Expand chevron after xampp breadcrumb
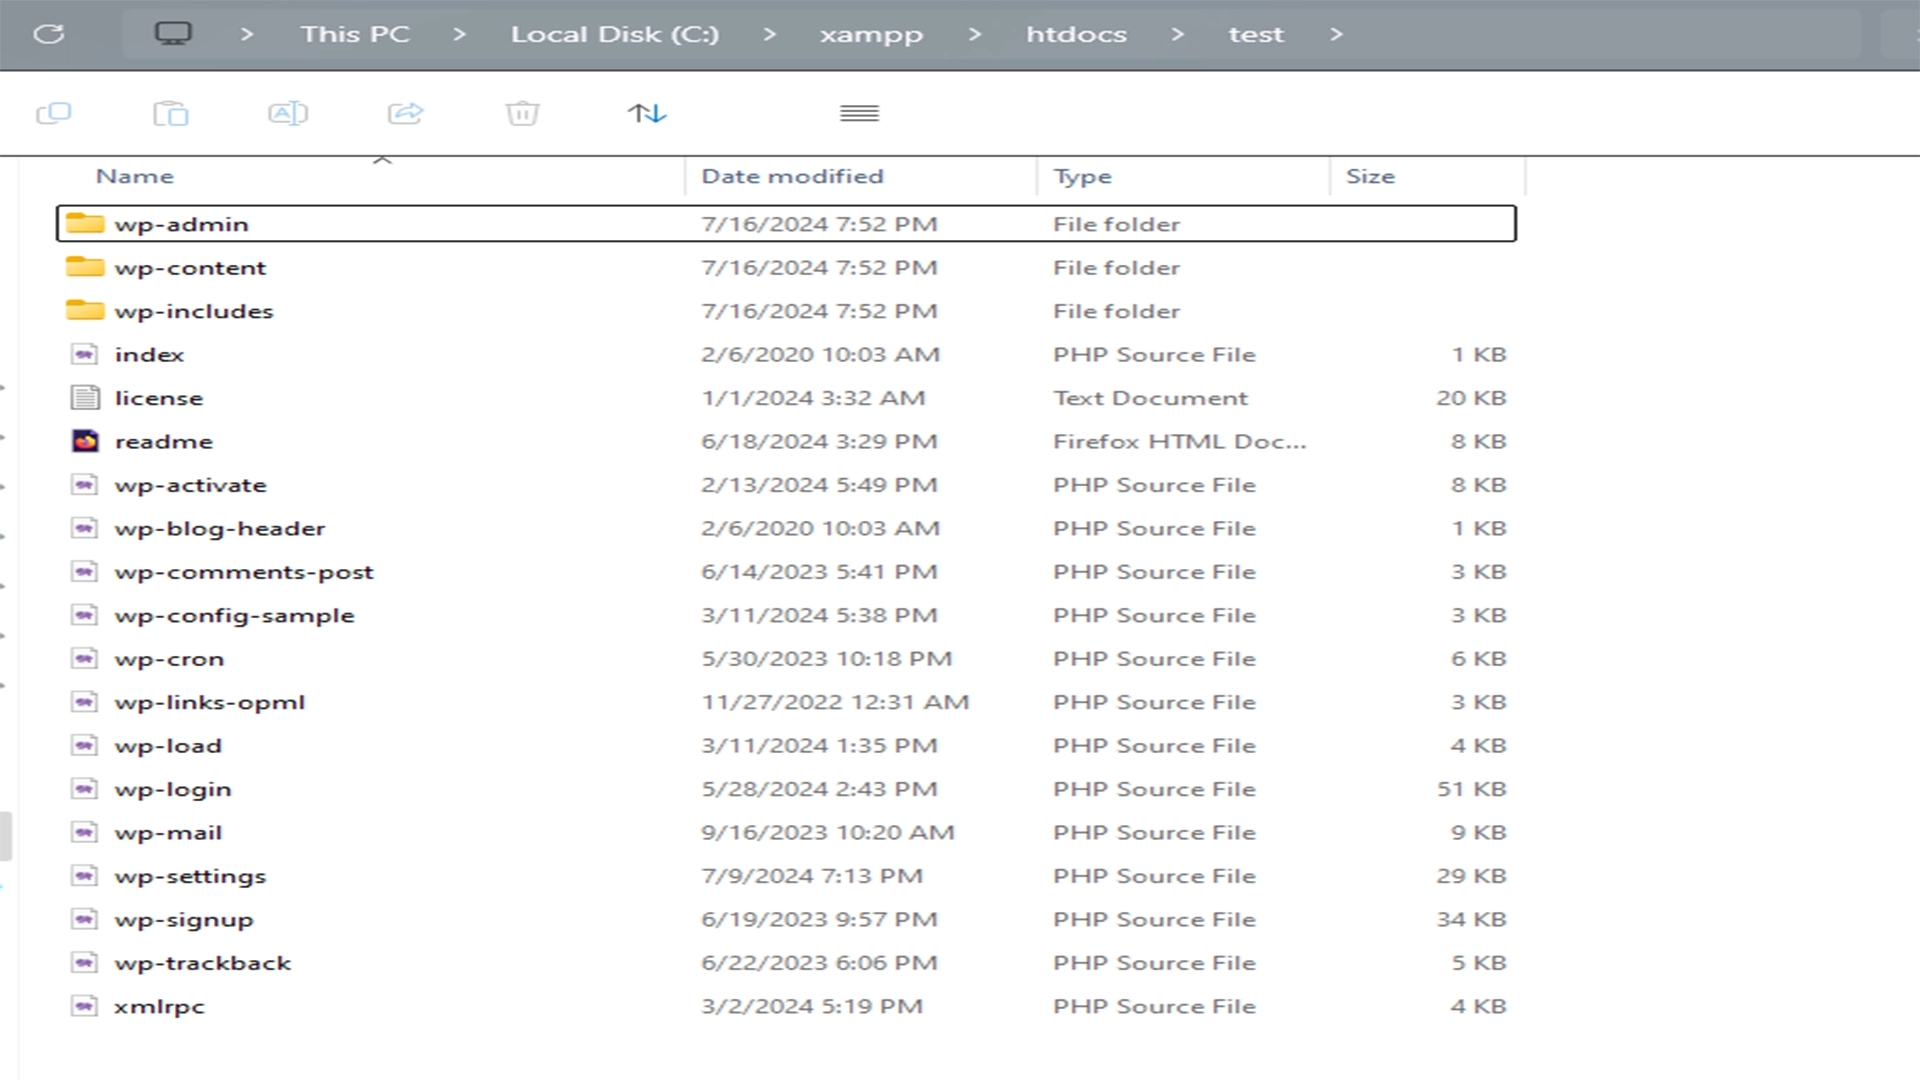Screen dimensions: 1920x1080 (x=975, y=34)
